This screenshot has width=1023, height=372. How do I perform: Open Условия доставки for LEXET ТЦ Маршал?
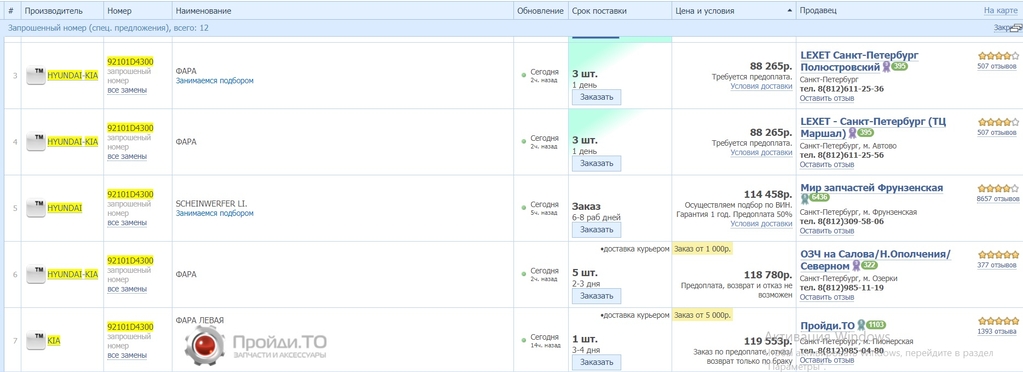761,152
